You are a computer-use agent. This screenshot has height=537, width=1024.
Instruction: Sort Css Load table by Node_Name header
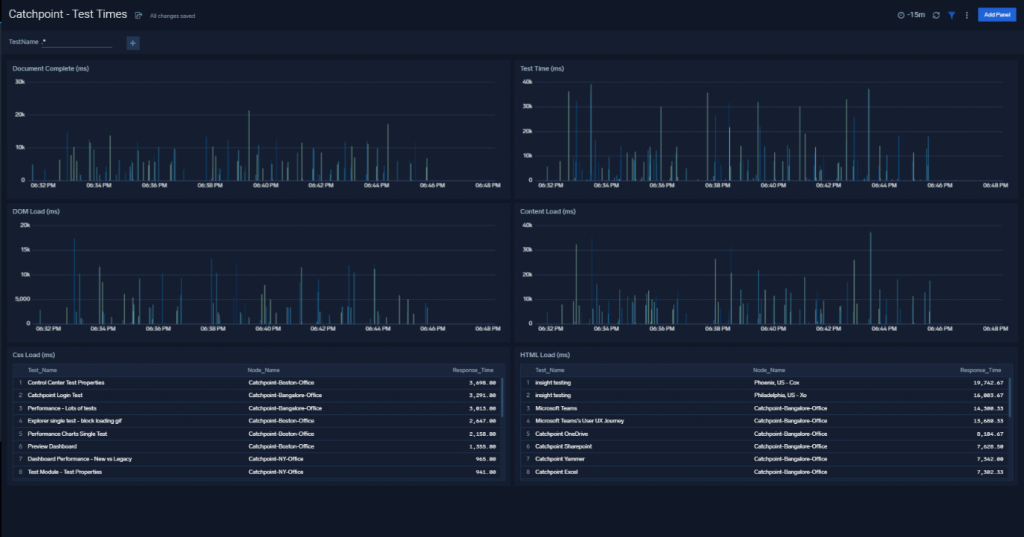coord(264,370)
